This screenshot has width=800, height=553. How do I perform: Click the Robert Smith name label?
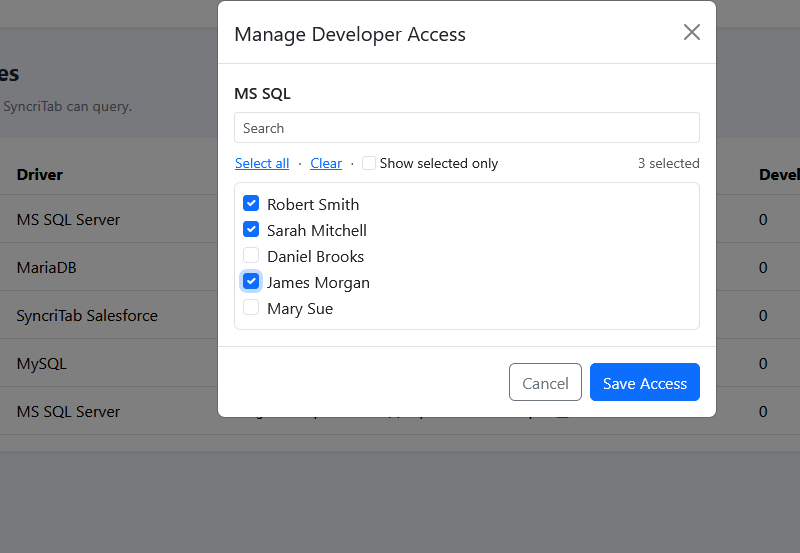click(313, 205)
